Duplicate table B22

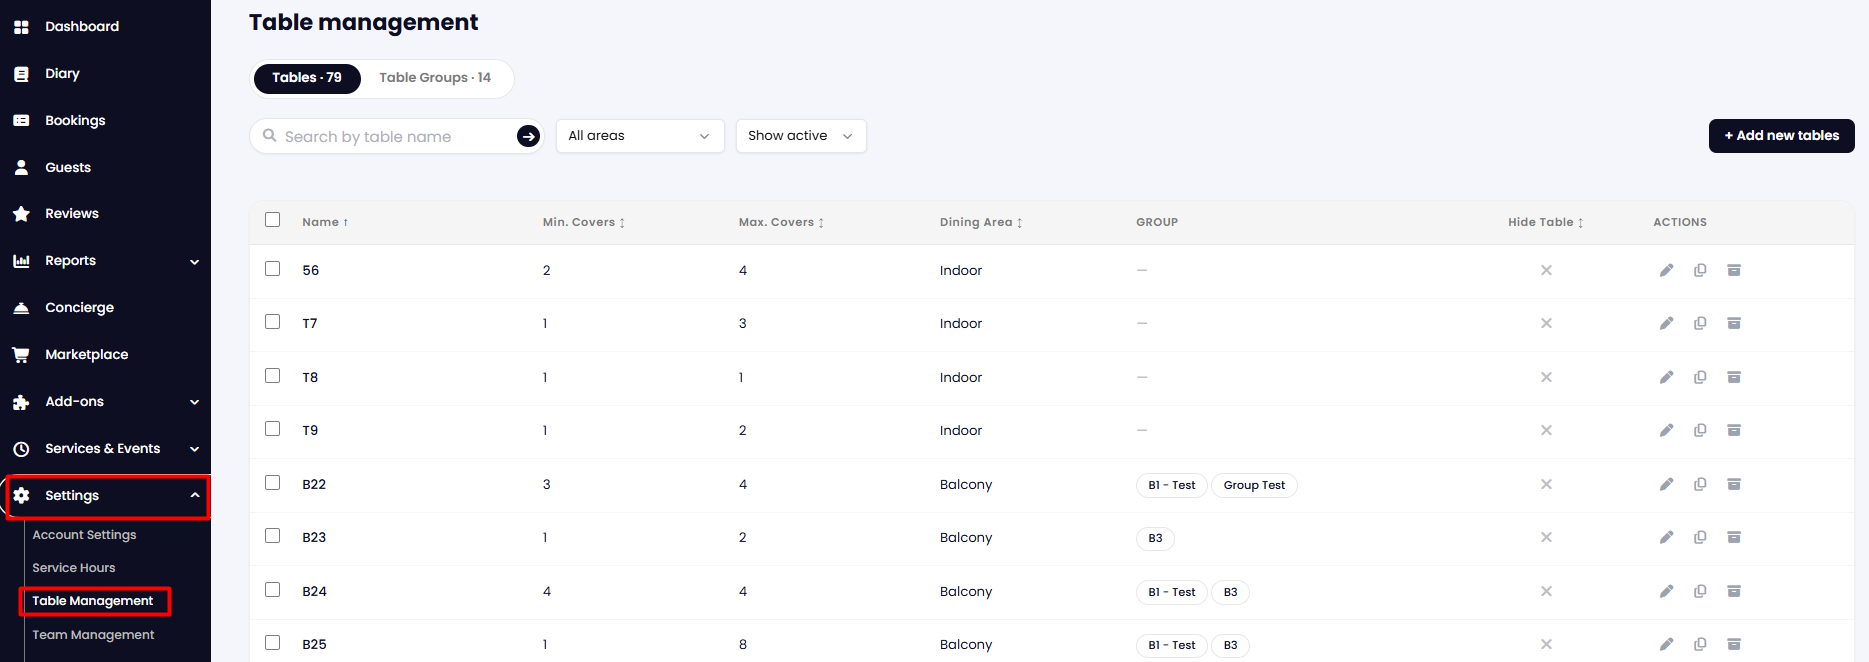[1700, 484]
